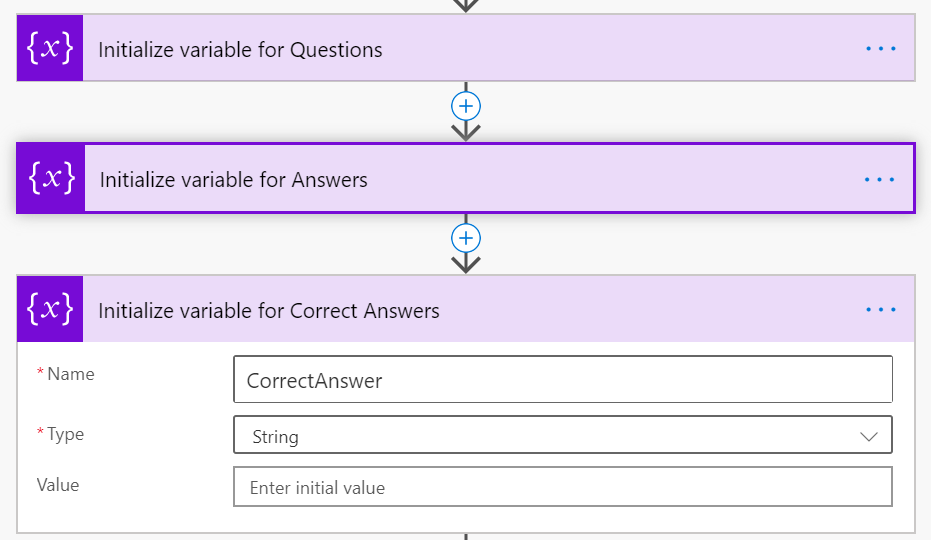
Task: Insert a step after the Answers variable
Action: pyautogui.click(x=466, y=238)
